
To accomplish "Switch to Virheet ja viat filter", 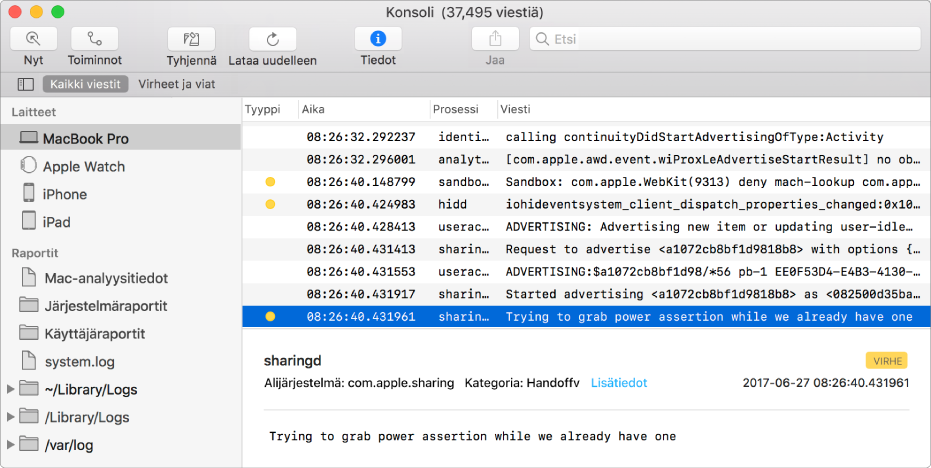I will pyautogui.click(x=177, y=84).
